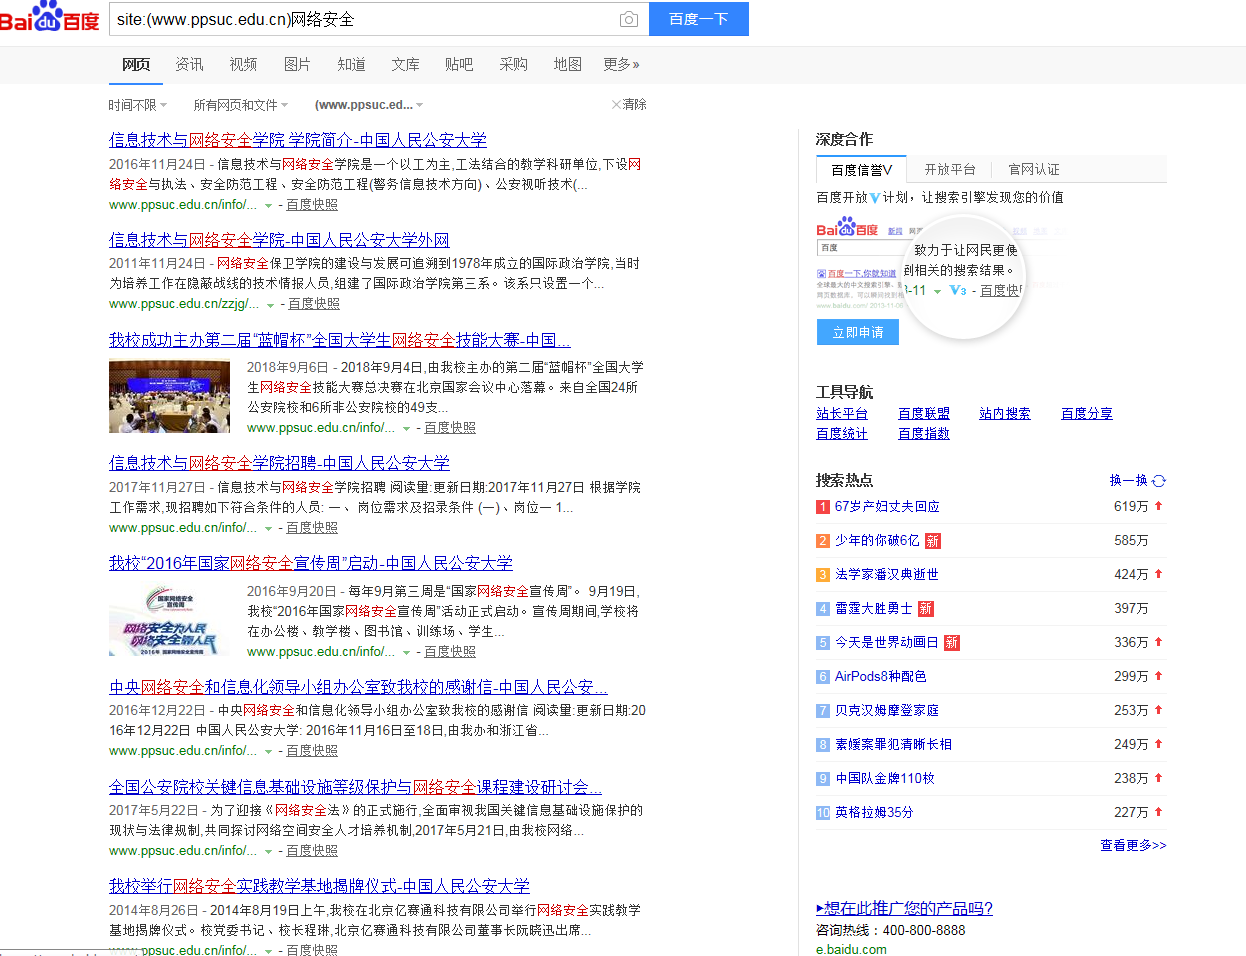
Task: Click 新 badge next to 少年的你破6亿
Action: coord(932,541)
